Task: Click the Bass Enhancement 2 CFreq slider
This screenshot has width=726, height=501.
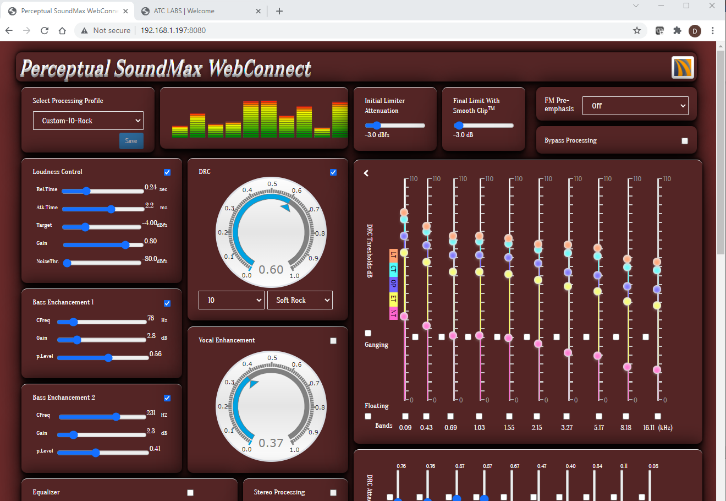Action: click(102, 417)
